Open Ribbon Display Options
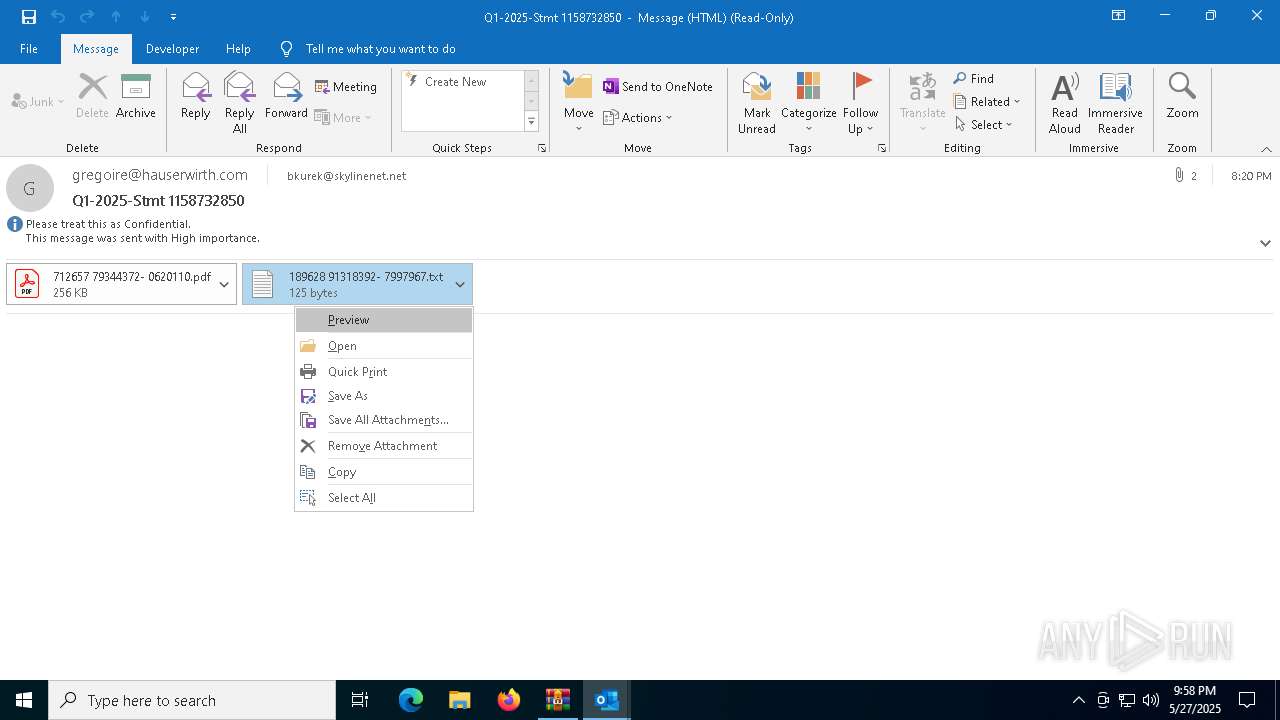Screen dimensions: 1280x720 [x=1119, y=16]
